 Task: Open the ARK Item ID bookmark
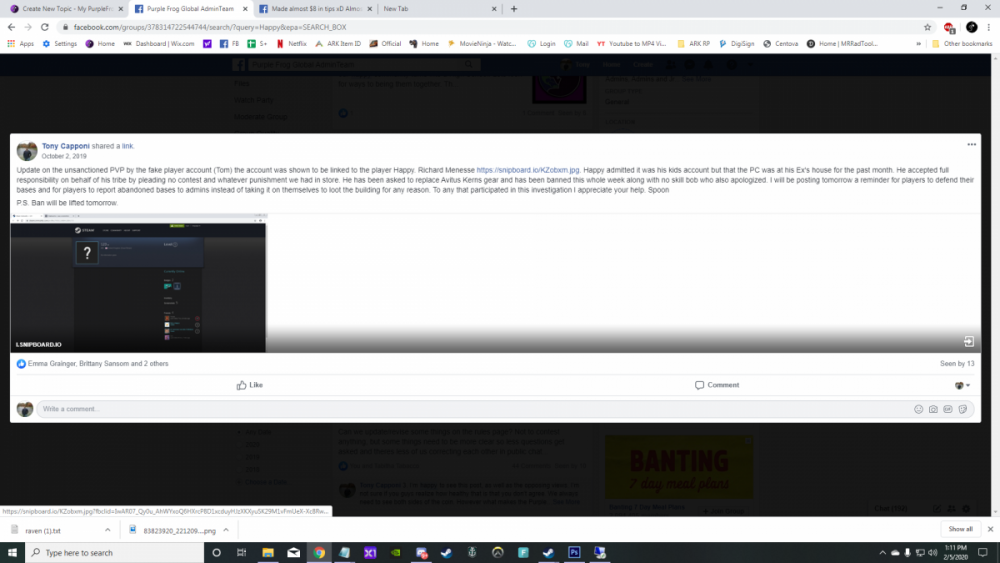pos(337,44)
